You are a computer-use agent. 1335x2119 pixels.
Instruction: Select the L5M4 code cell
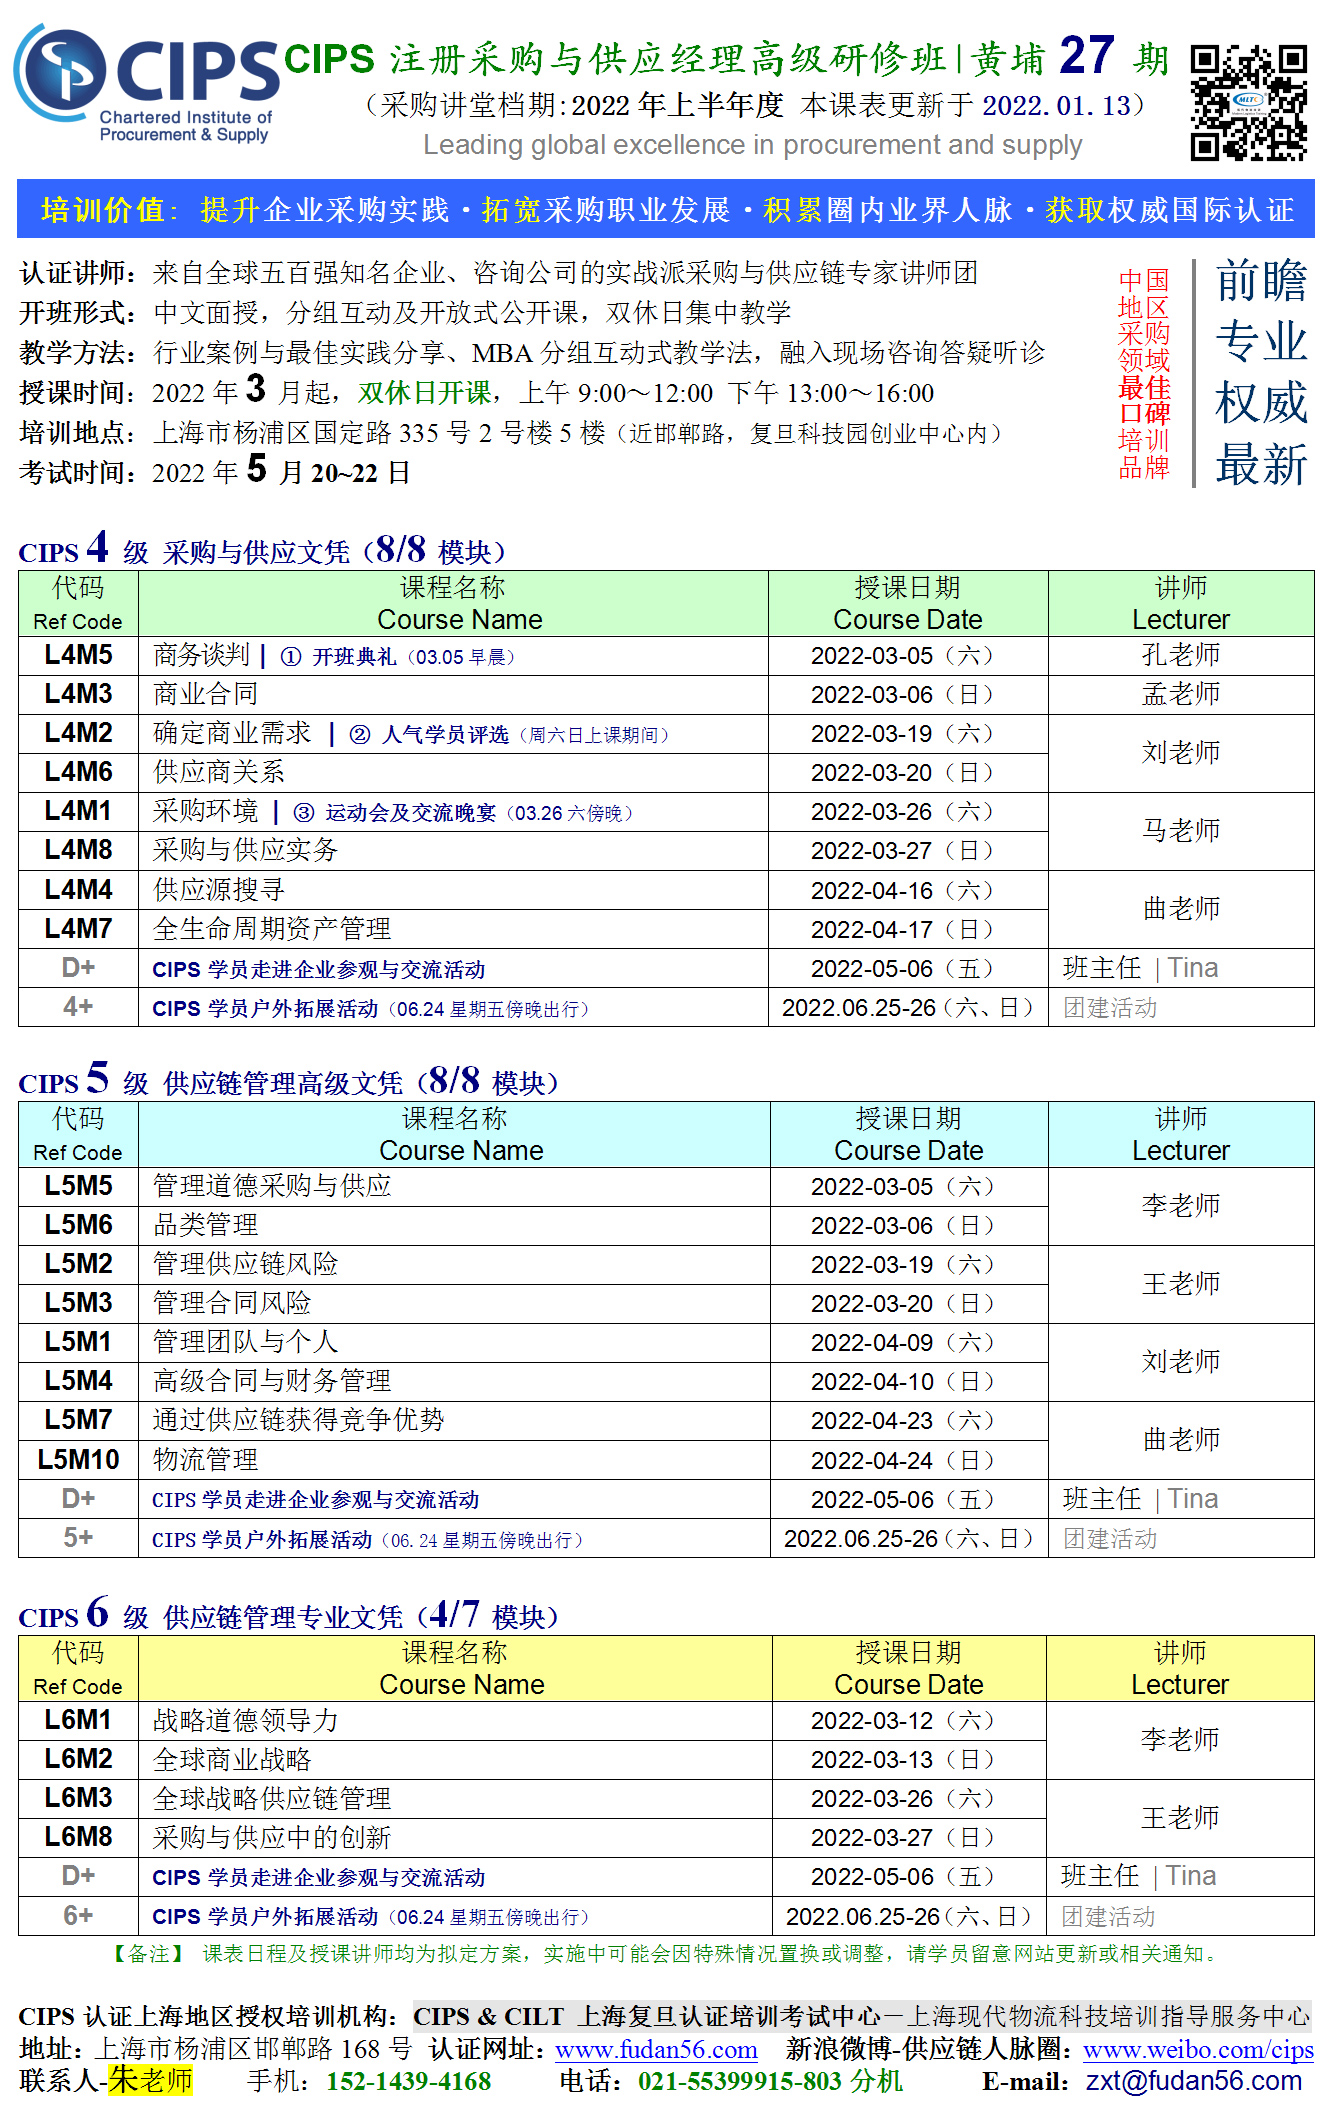click(78, 1381)
